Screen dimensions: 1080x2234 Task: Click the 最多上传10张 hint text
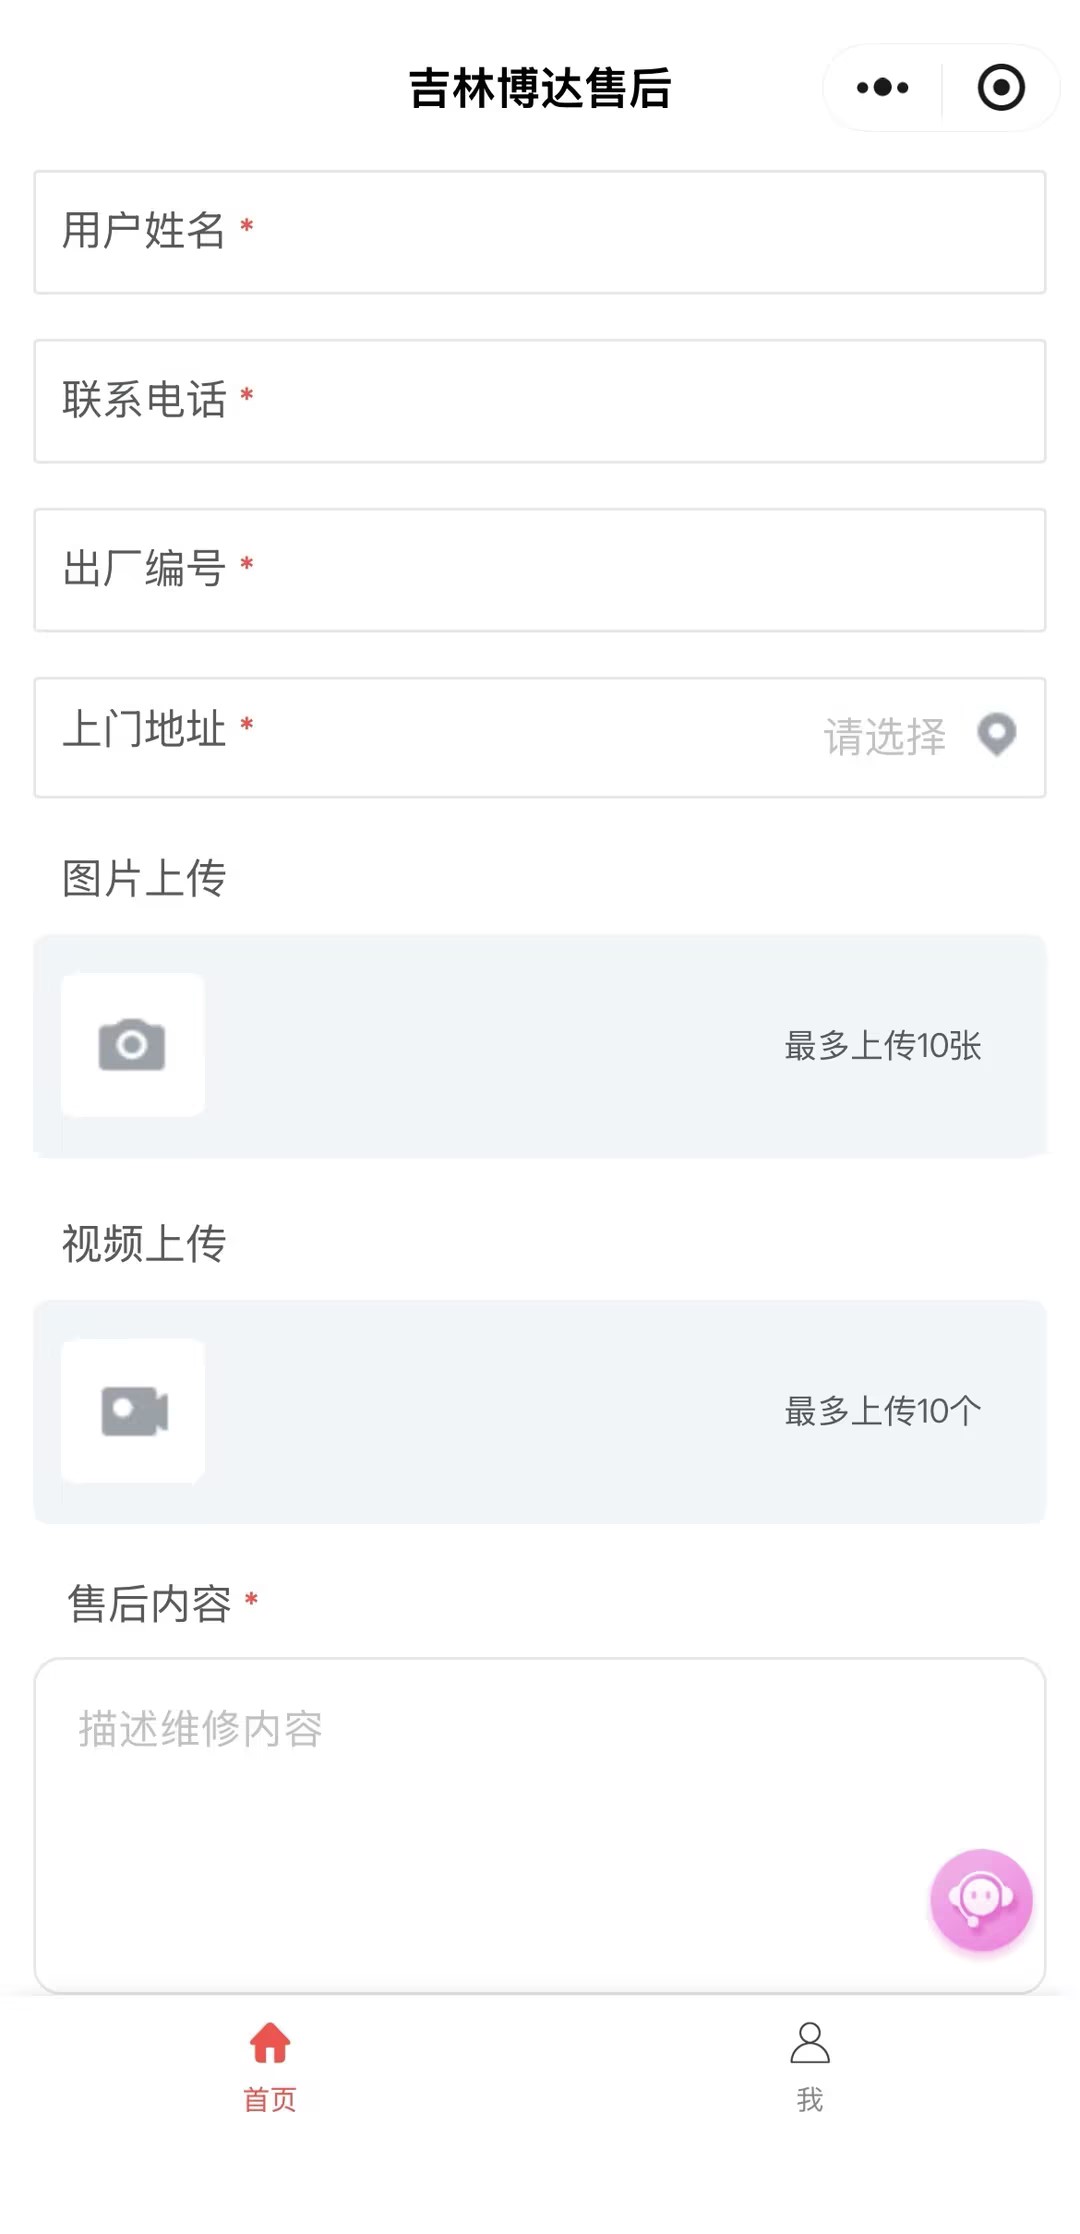(x=882, y=1046)
